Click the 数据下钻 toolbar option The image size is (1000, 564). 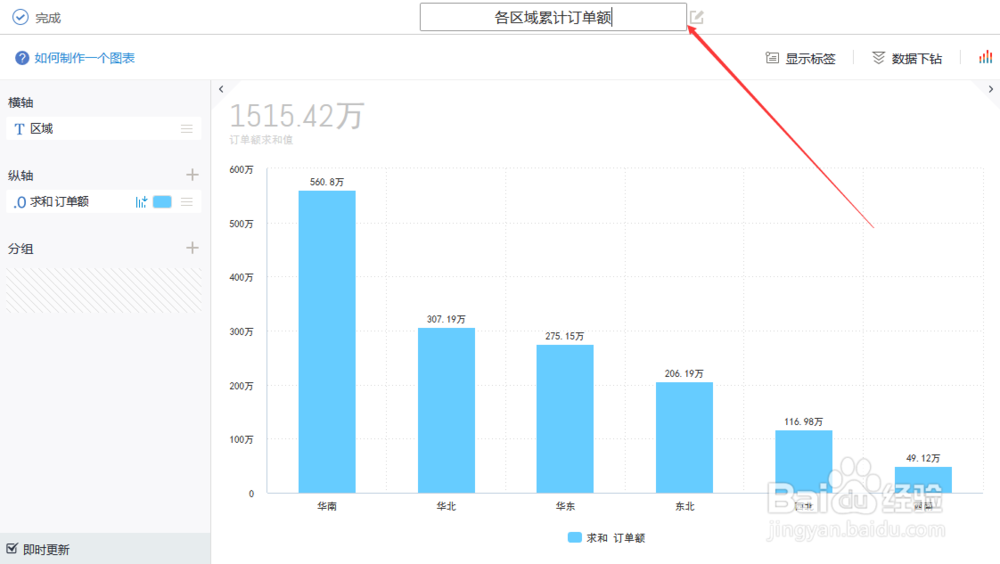tap(907, 58)
